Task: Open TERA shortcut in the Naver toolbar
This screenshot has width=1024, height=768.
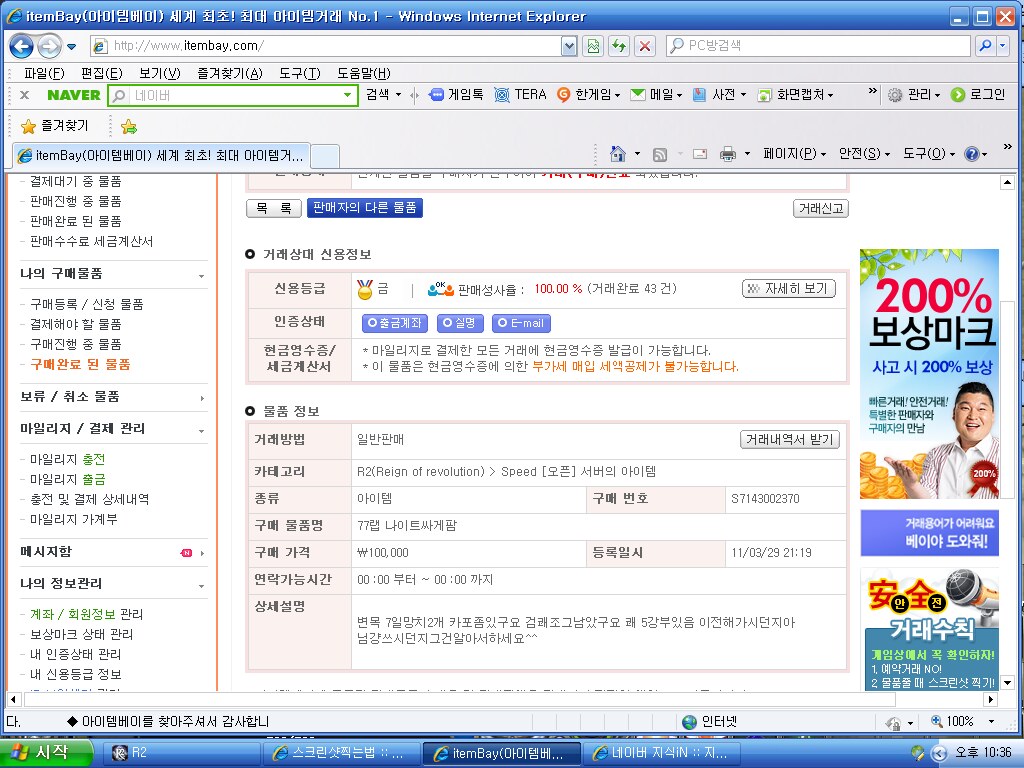Action: point(520,94)
